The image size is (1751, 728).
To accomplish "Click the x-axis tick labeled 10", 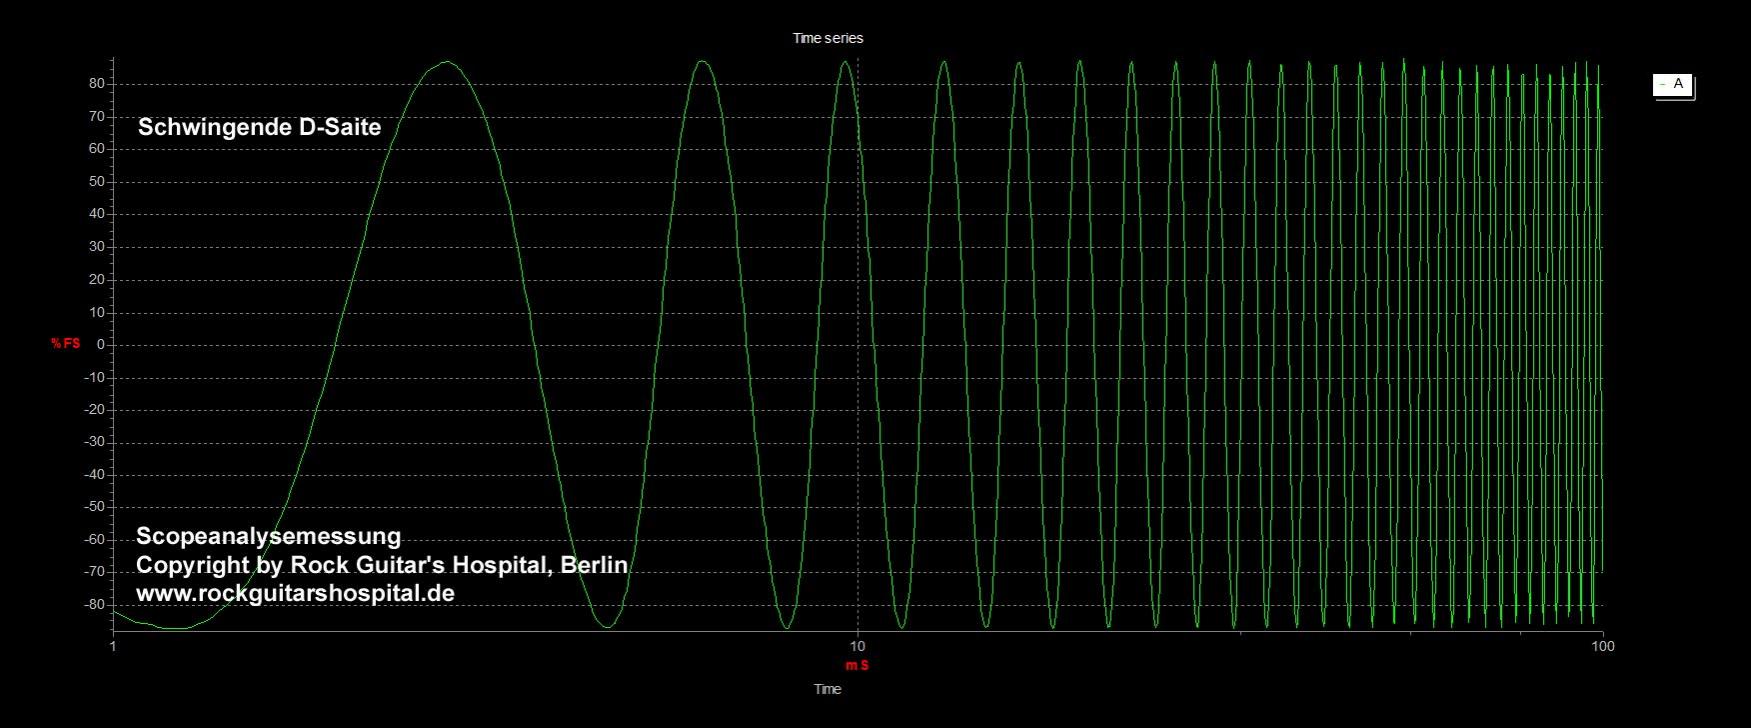I will tap(857, 646).
